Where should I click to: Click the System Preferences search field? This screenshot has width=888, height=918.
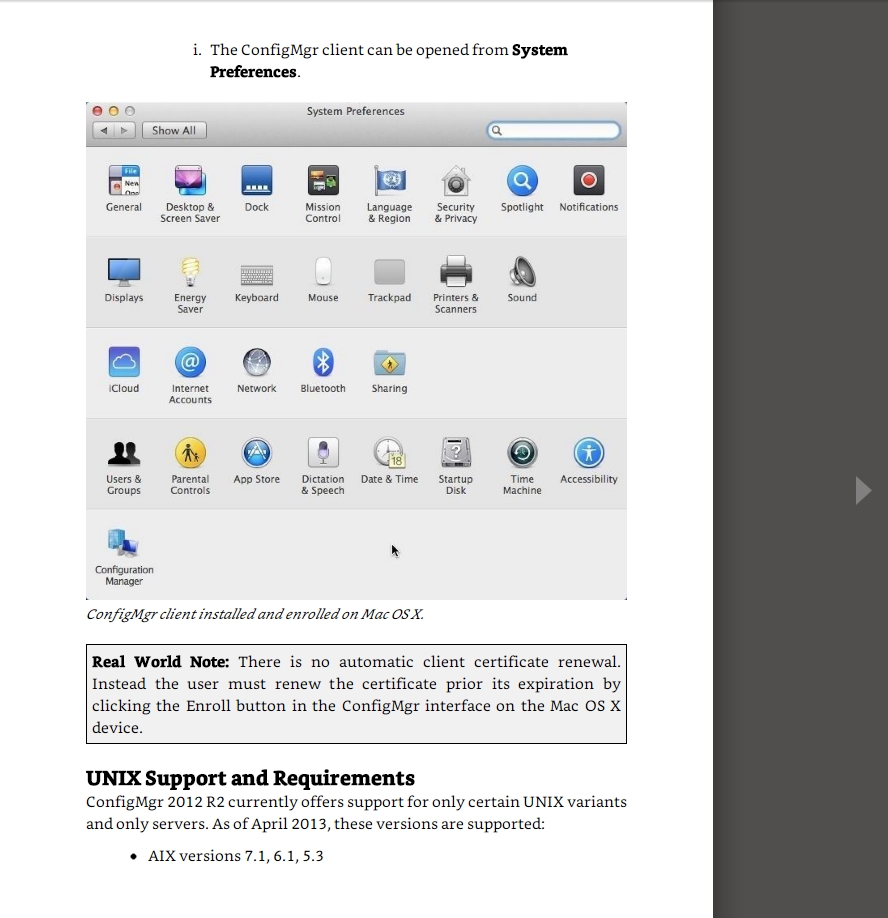(553, 131)
